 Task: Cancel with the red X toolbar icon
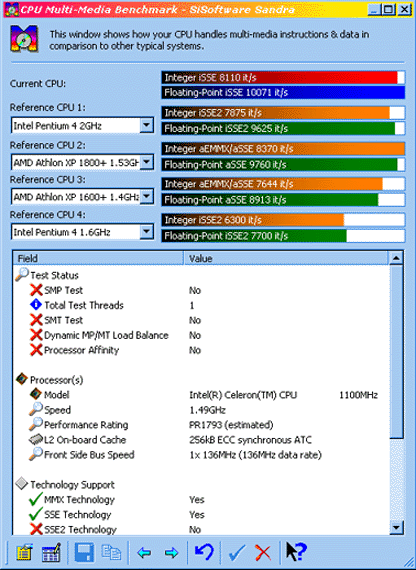click(x=263, y=553)
